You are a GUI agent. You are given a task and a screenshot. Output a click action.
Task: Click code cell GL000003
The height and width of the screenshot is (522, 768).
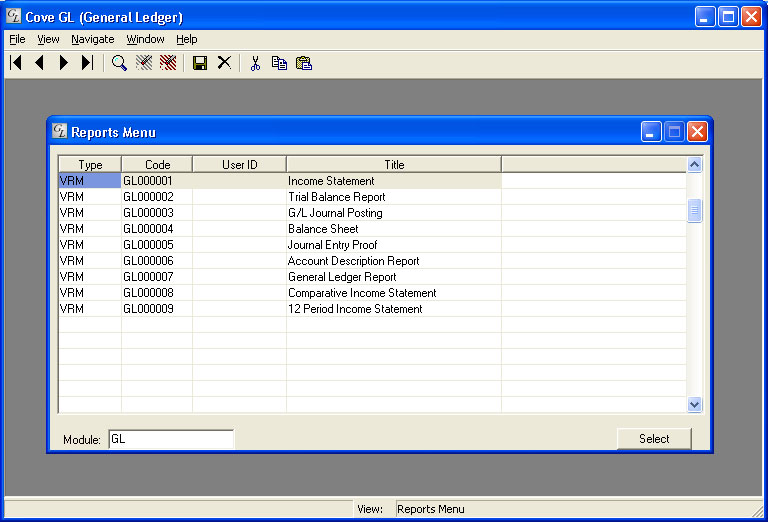[157, 213]
